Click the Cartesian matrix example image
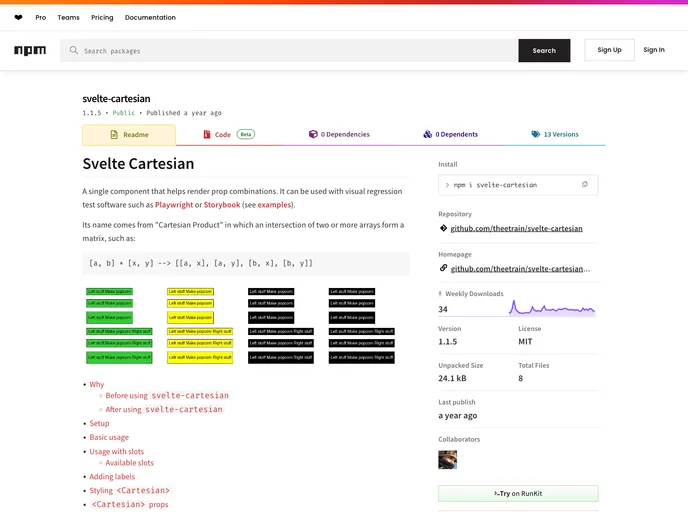Image resolution: width=688 pixels, height=512 pixels. coord(240,325)
